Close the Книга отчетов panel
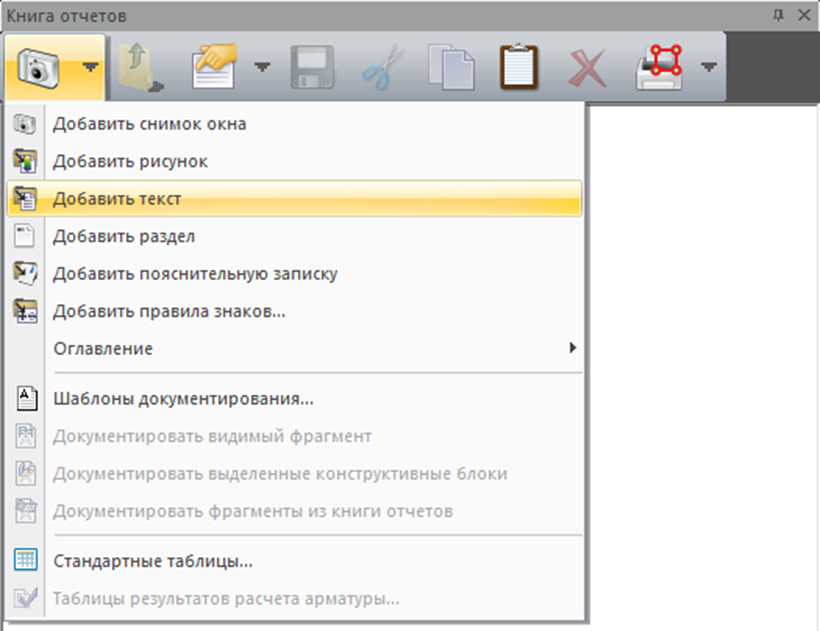This screenshot has width=820, height=631. [x=804, y=15]
